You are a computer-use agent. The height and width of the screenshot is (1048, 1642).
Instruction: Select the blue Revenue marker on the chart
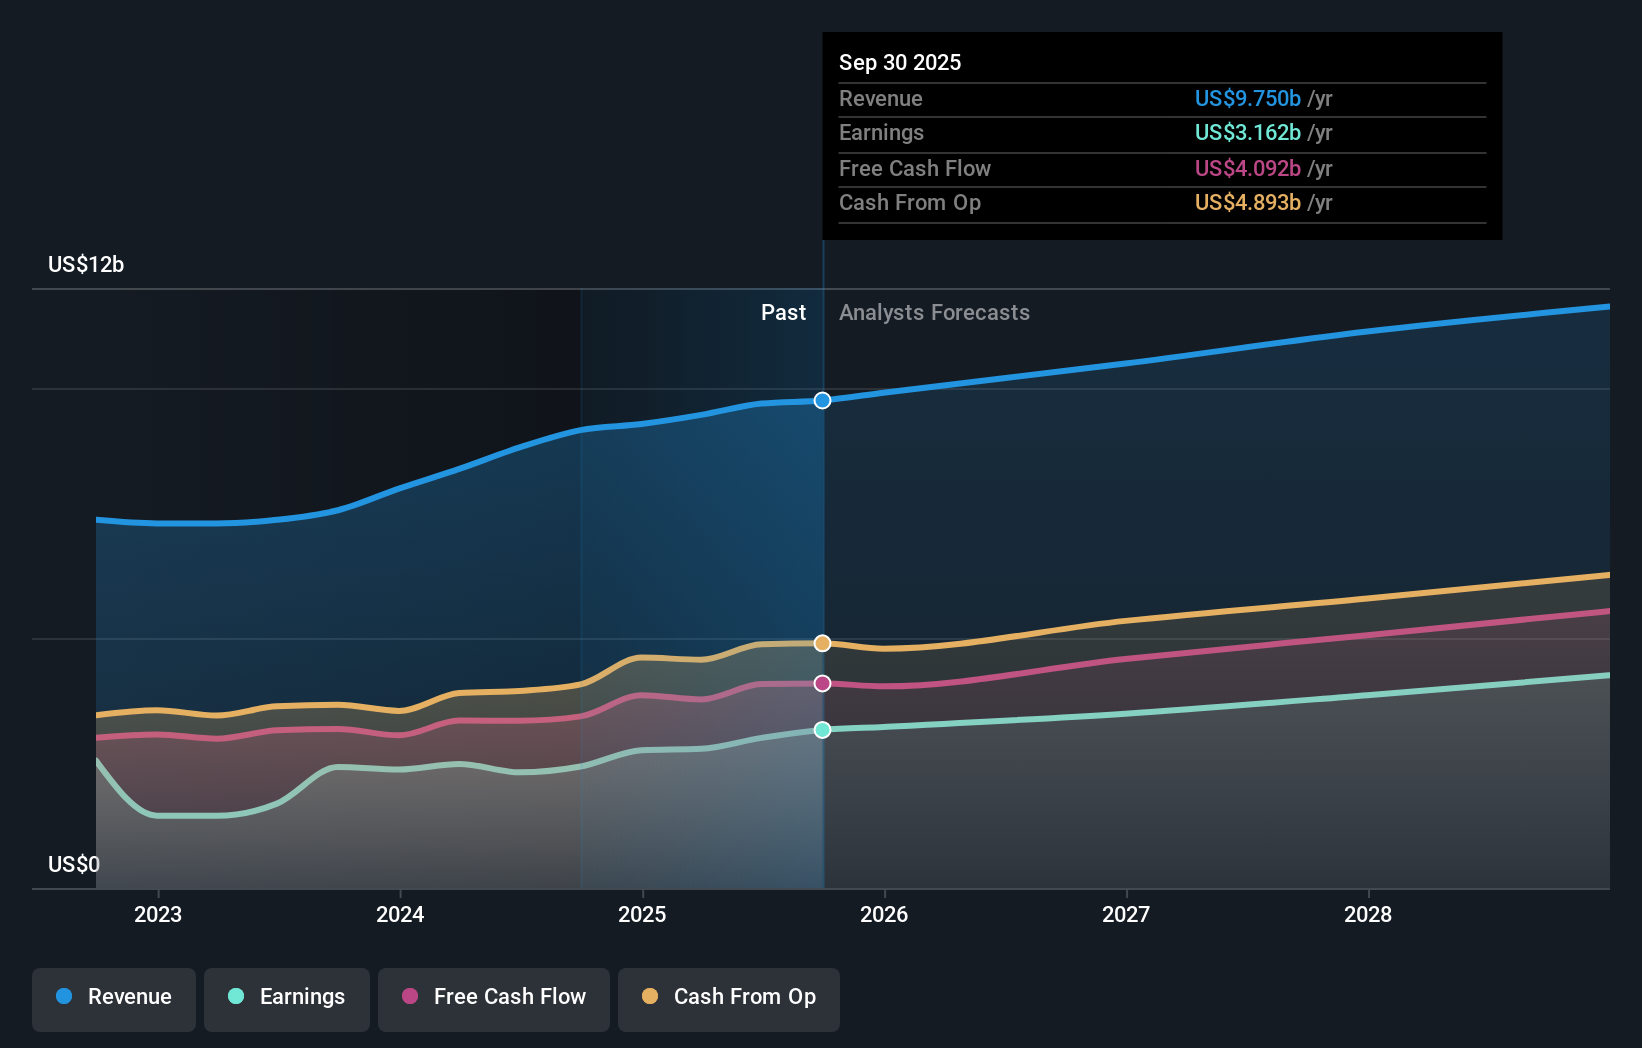822,400
